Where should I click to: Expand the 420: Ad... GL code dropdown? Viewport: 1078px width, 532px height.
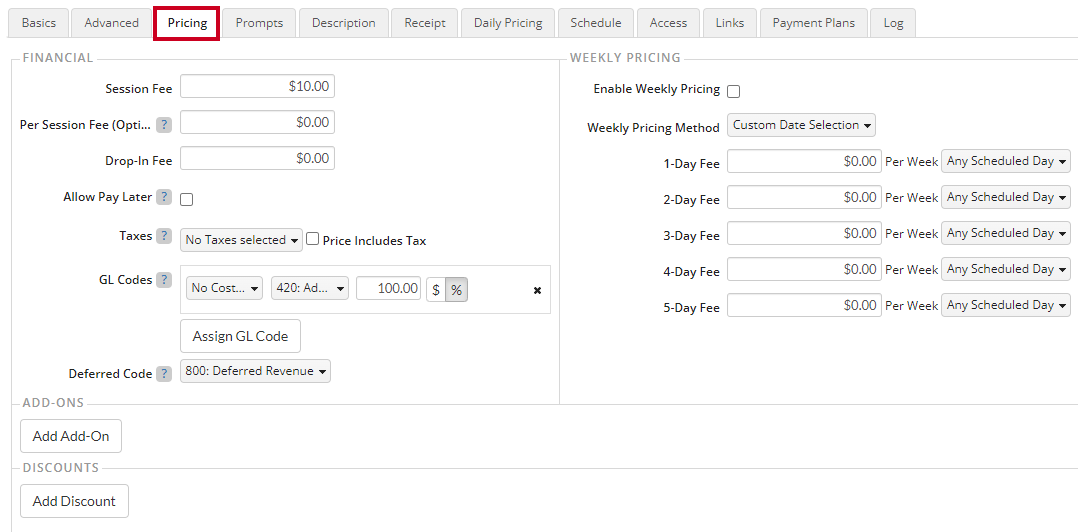[310, 289]
